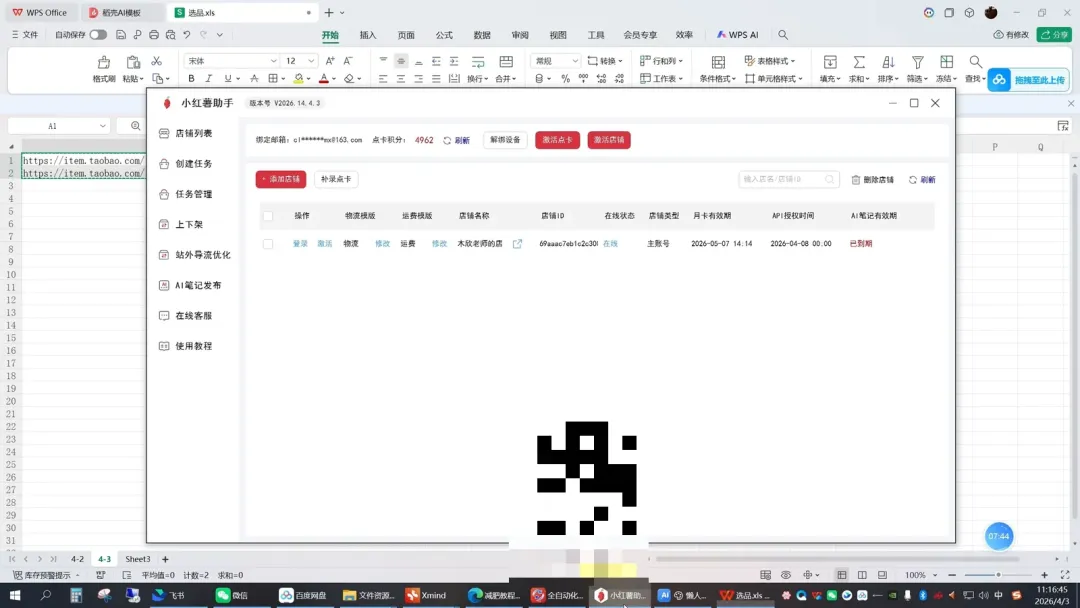The height and width of the screenshot is (608, 1080).
Task: Toggle the 自动保存 auto-save switch
Action: [98, 34]
